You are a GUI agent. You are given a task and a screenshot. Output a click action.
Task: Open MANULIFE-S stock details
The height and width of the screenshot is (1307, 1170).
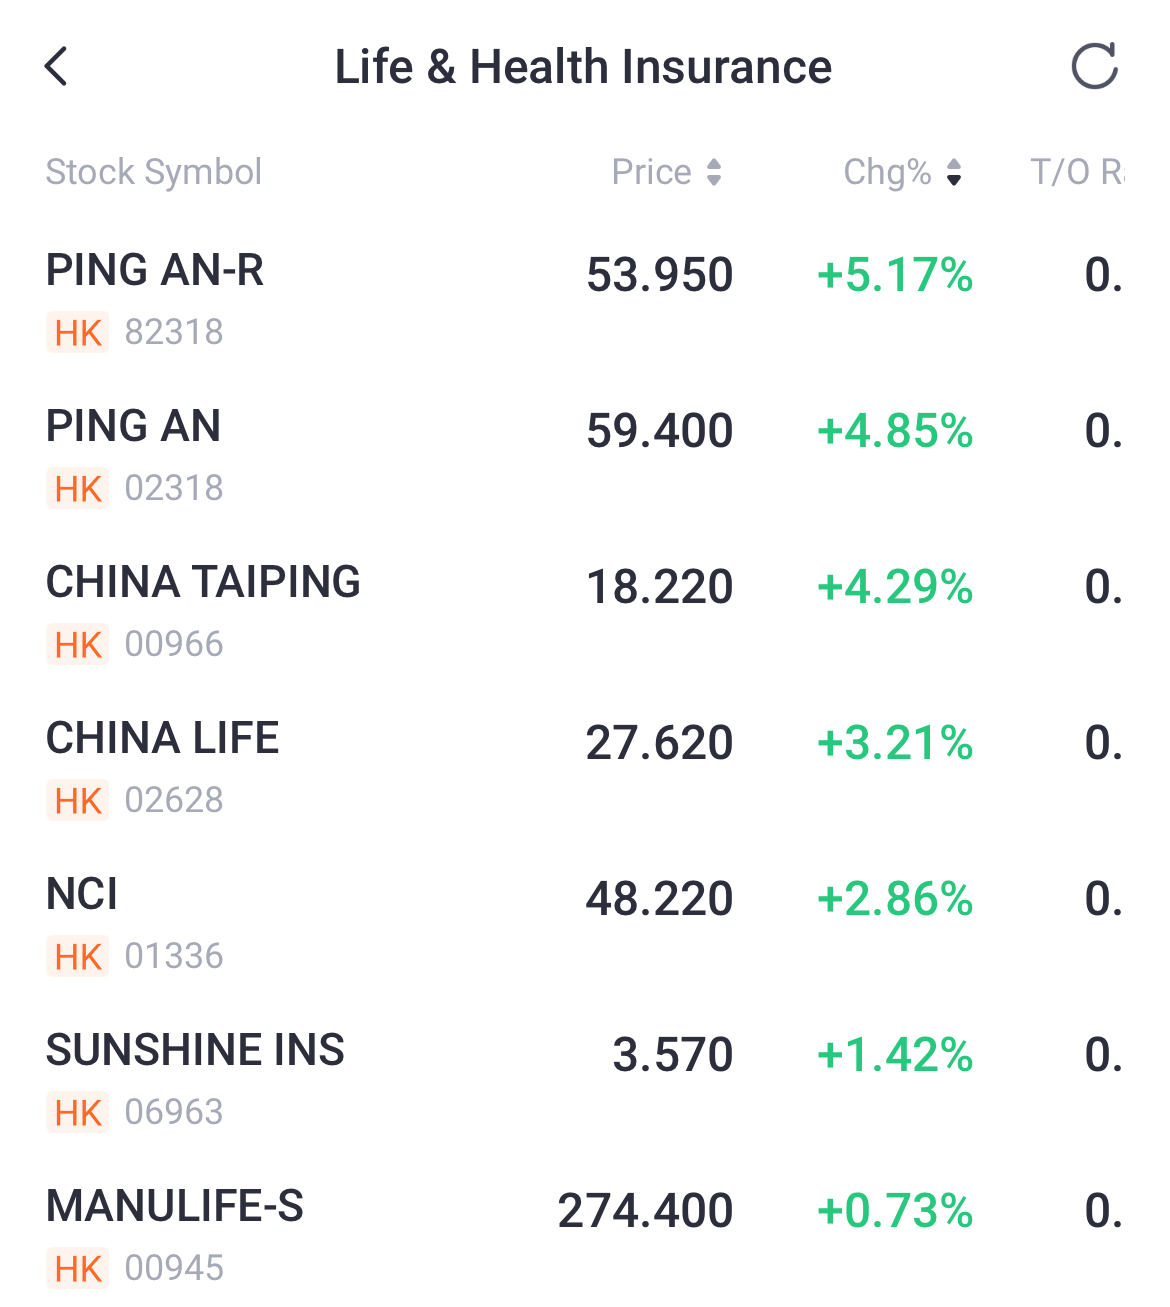tap(175, 1207)
